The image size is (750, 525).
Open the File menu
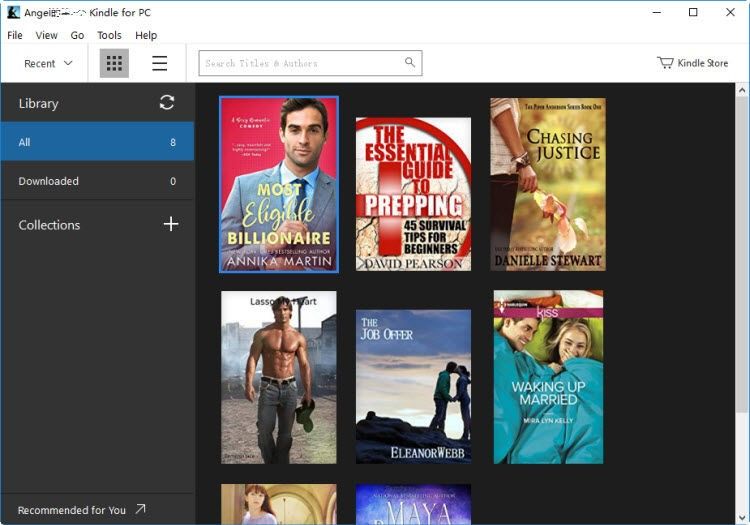tap(15, 35)
